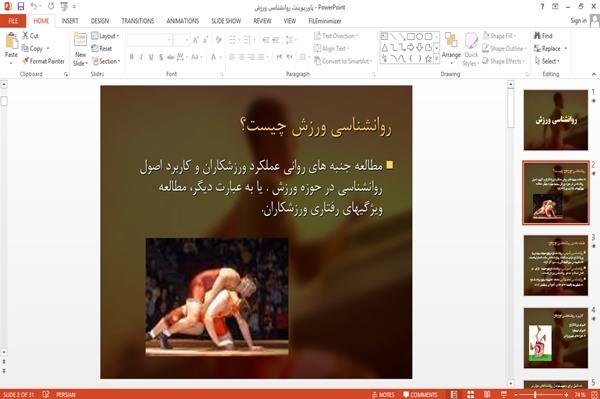
Task: Open the ANIMATIONS tab
Action: click(x=183, y=21)
